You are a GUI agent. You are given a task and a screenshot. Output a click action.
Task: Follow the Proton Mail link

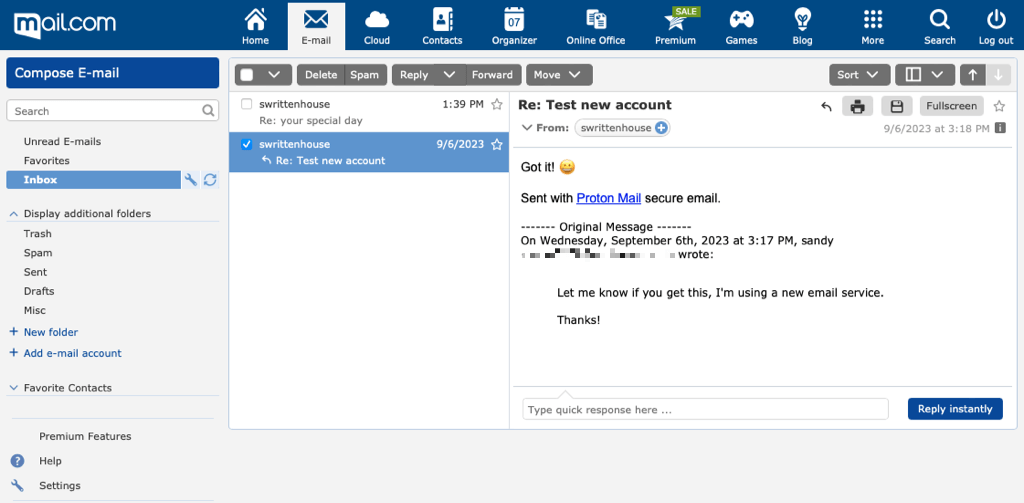(608, 198)
